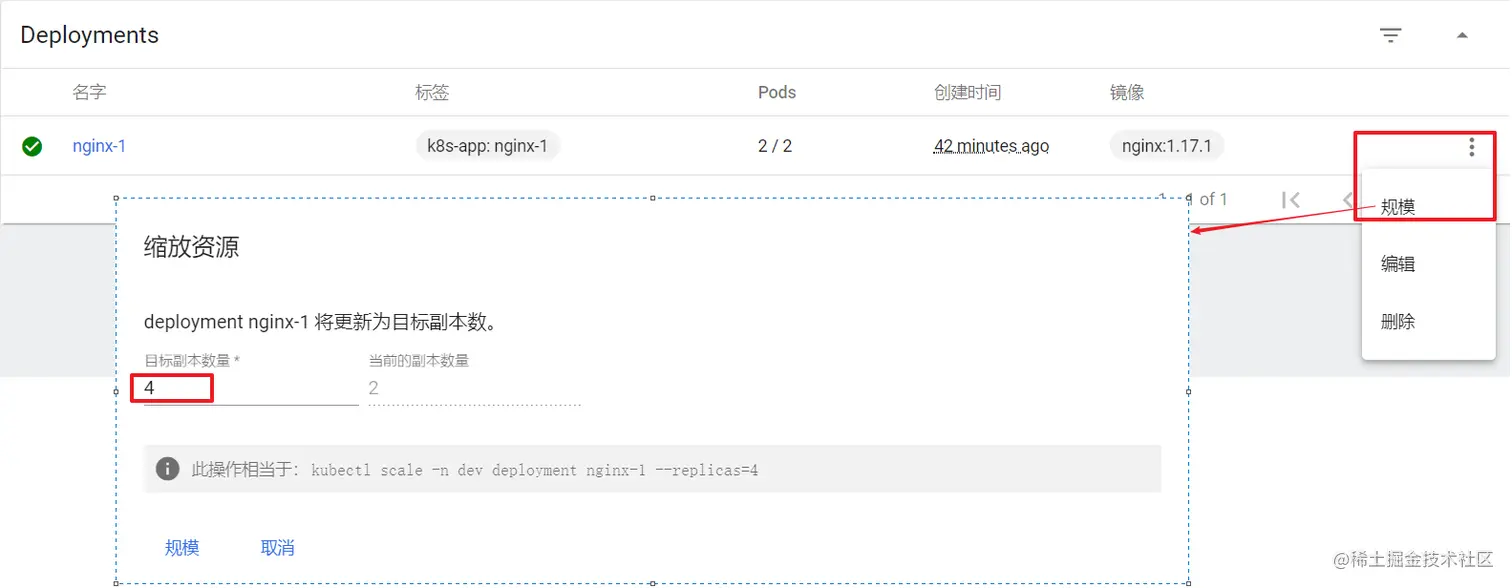Click the kubectl scale command text

pyautogui.click(x=535, y=469)
